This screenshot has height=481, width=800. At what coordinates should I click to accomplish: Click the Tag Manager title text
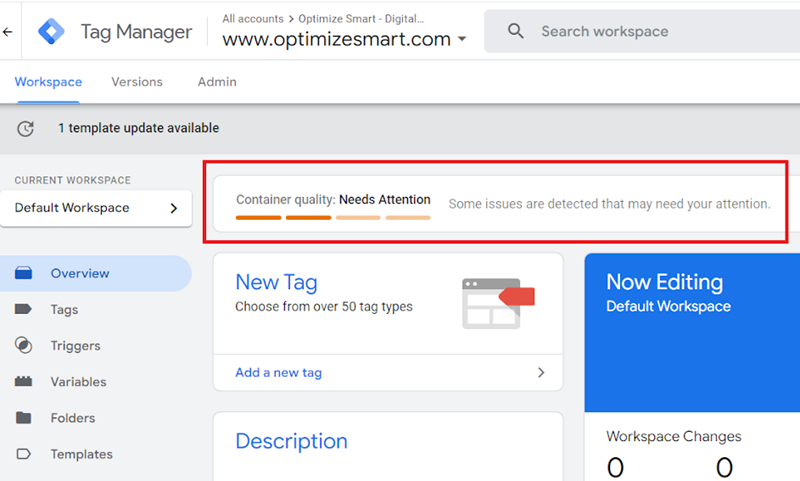point(136,32)
